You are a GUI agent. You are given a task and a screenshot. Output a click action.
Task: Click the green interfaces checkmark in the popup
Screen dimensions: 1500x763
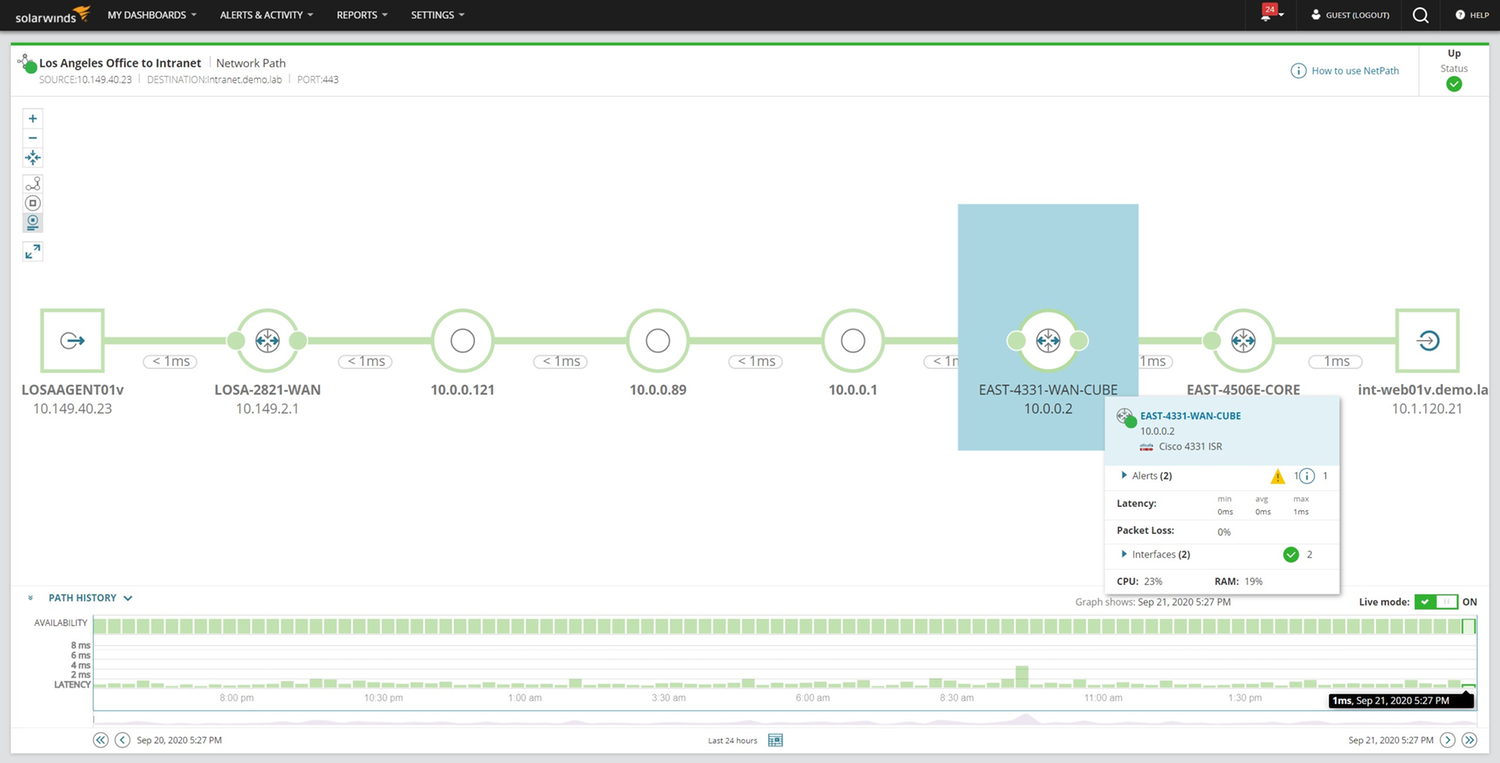click(x=1290, y=554)
